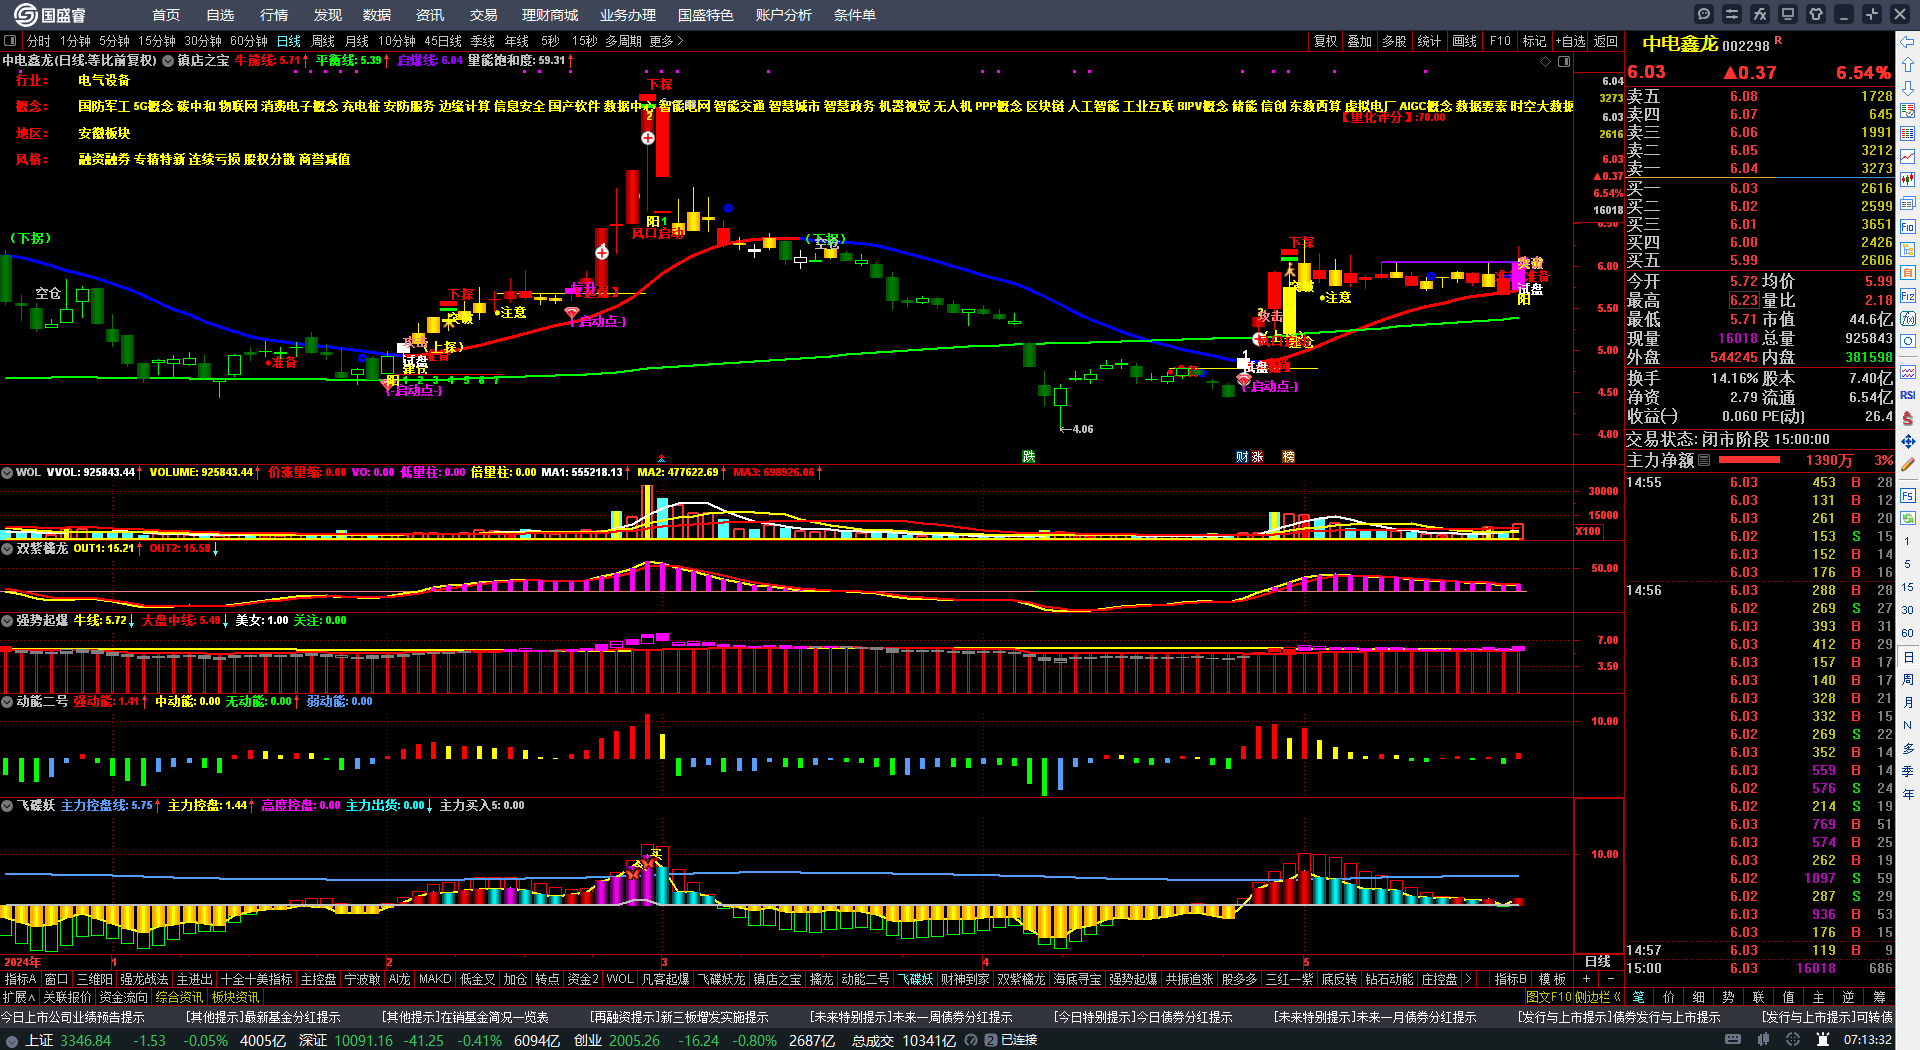
Task: Open the 指标B template selector
Action: pos(1510,979)
